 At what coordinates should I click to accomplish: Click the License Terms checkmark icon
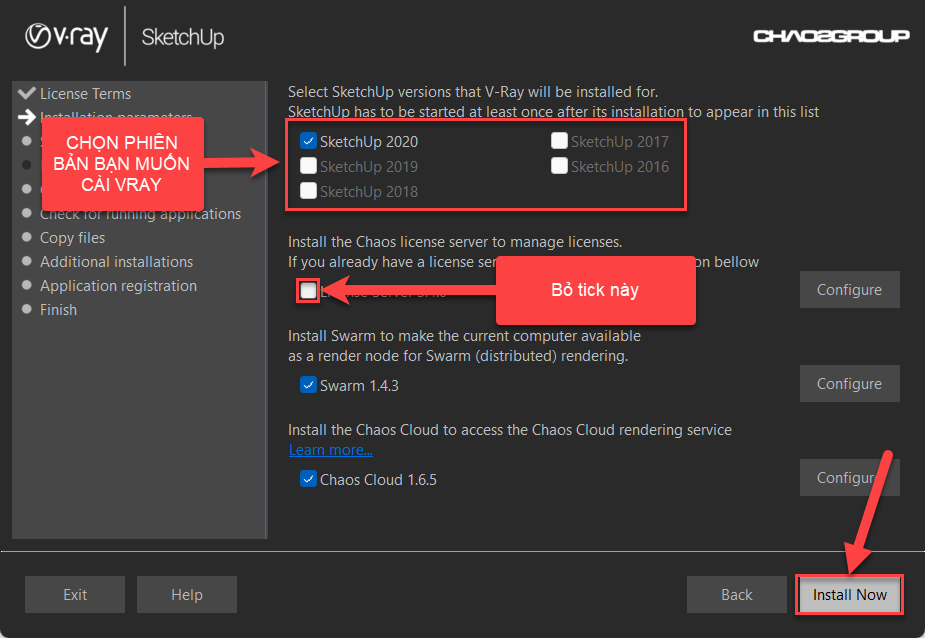(x=27, y=93)
